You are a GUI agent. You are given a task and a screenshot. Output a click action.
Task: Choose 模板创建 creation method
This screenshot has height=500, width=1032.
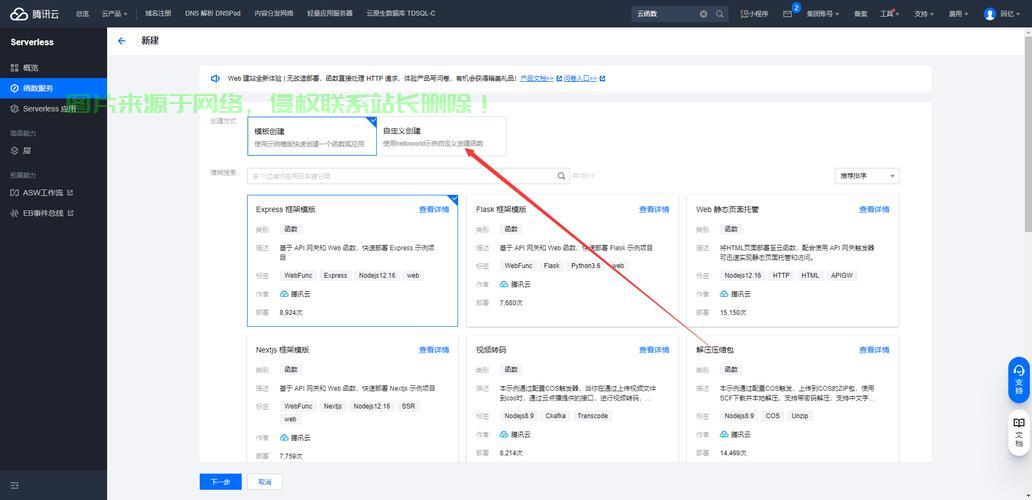[x=312, y=136]
